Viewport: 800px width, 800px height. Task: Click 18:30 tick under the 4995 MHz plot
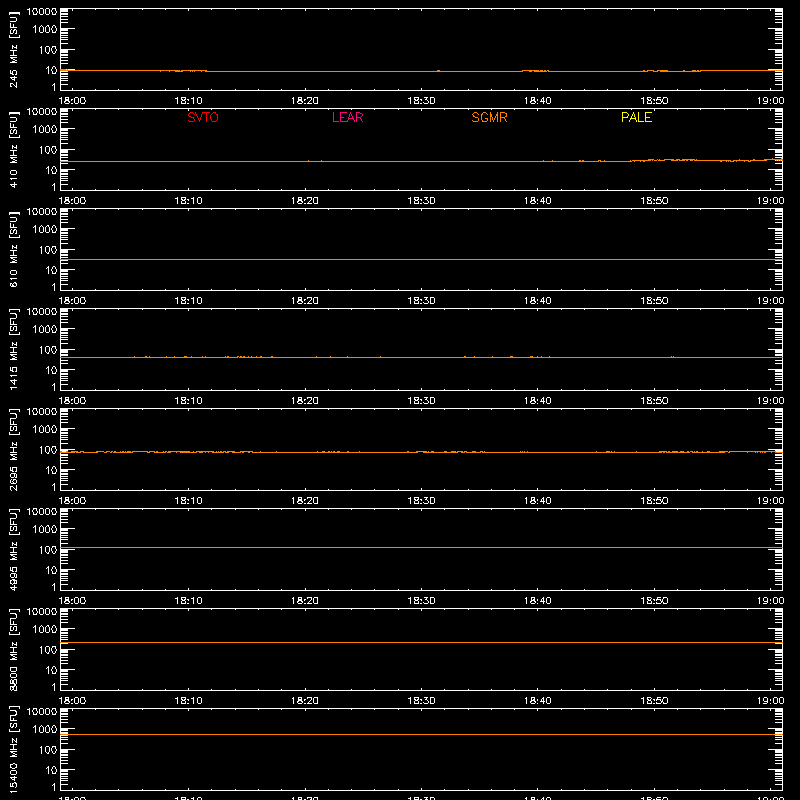coord(421,601)
